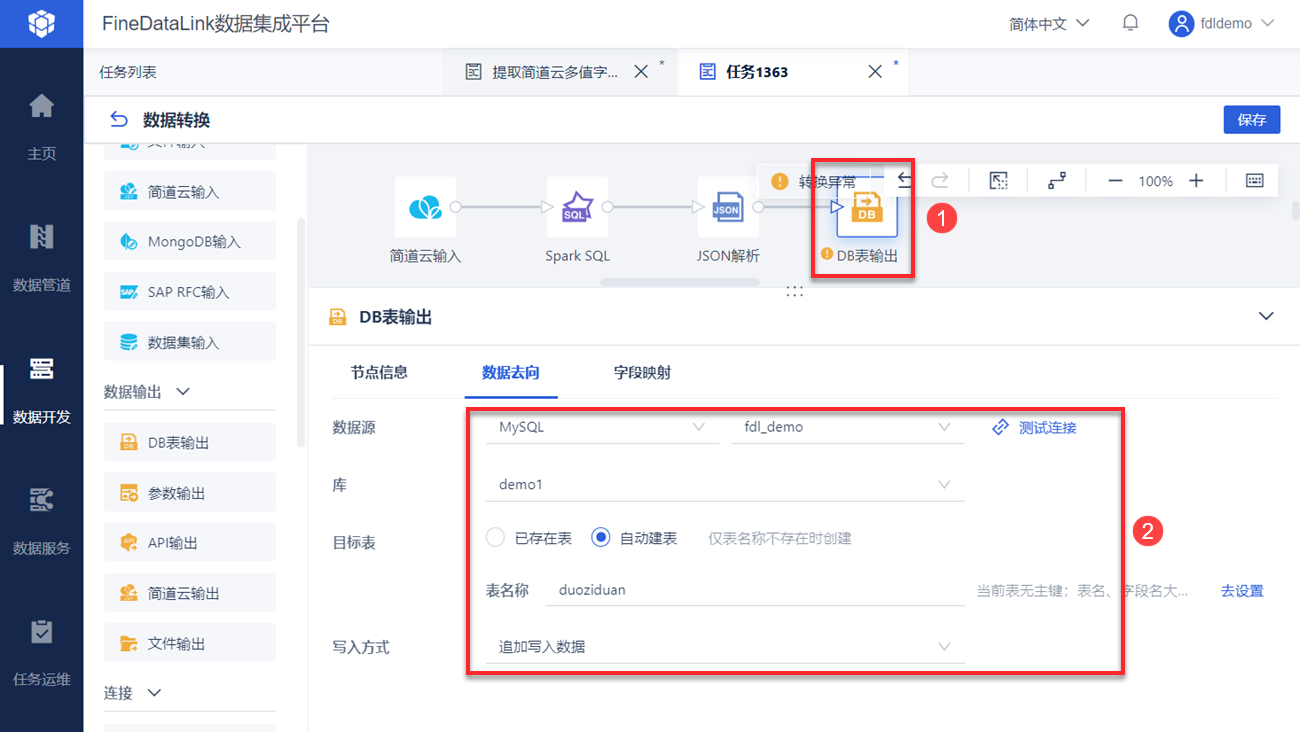Close the 任务1363 tab

point(875,72)
